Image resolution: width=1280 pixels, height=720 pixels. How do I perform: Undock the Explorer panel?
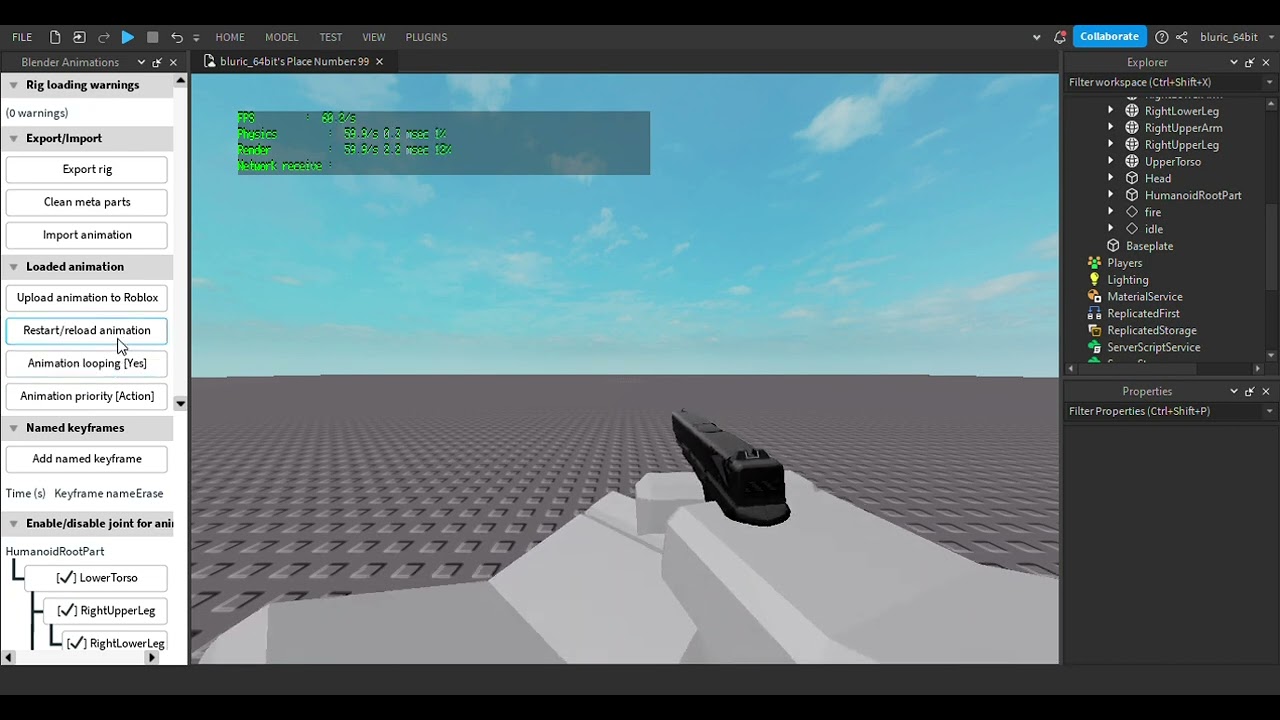[x=1250, y=62]
